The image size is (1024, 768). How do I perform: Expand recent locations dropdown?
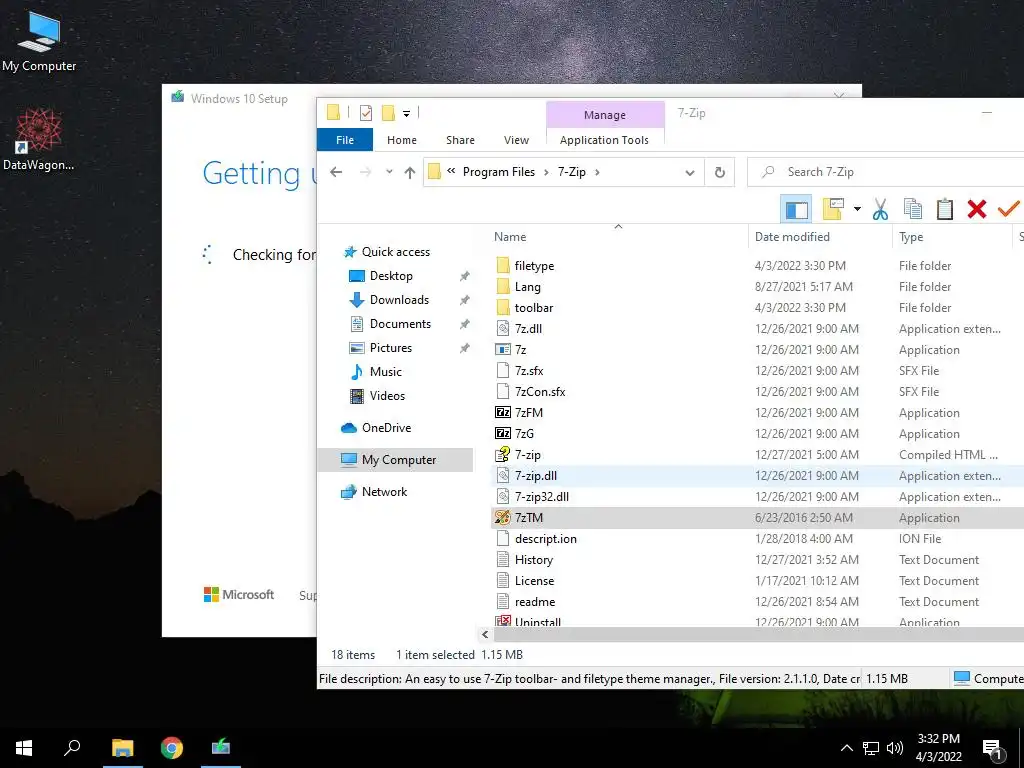click(x=389, y=172)
